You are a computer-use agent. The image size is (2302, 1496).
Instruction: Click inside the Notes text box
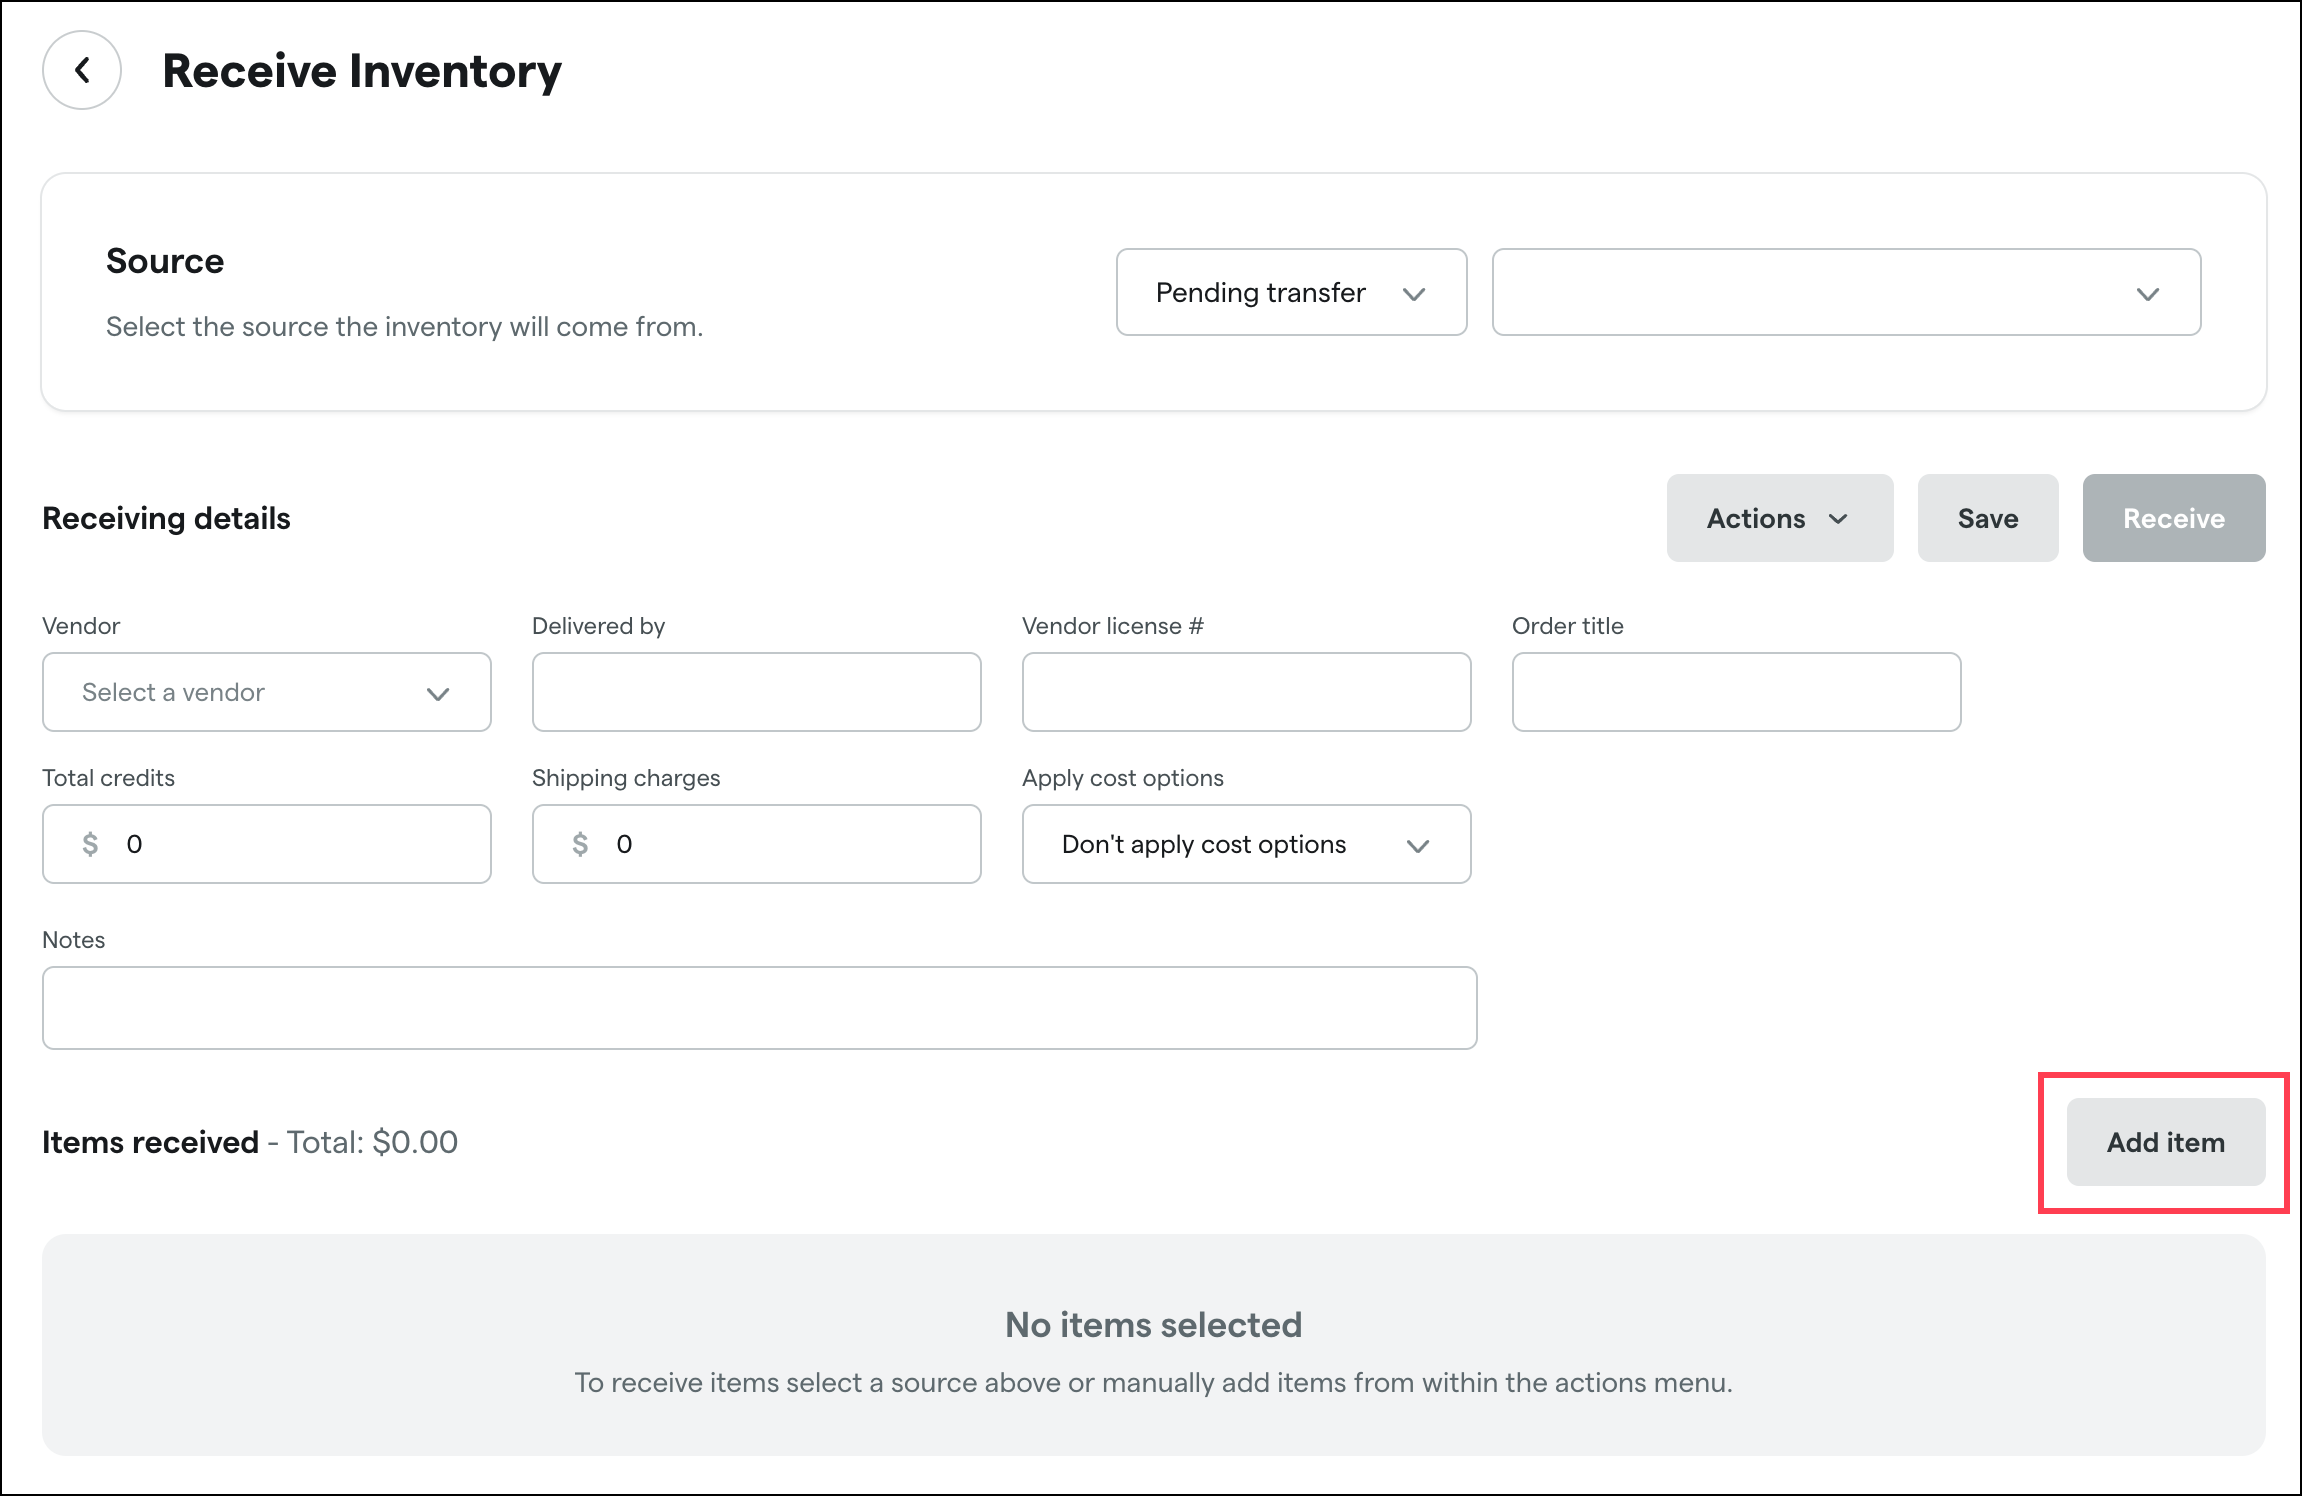click(759, 1008)
